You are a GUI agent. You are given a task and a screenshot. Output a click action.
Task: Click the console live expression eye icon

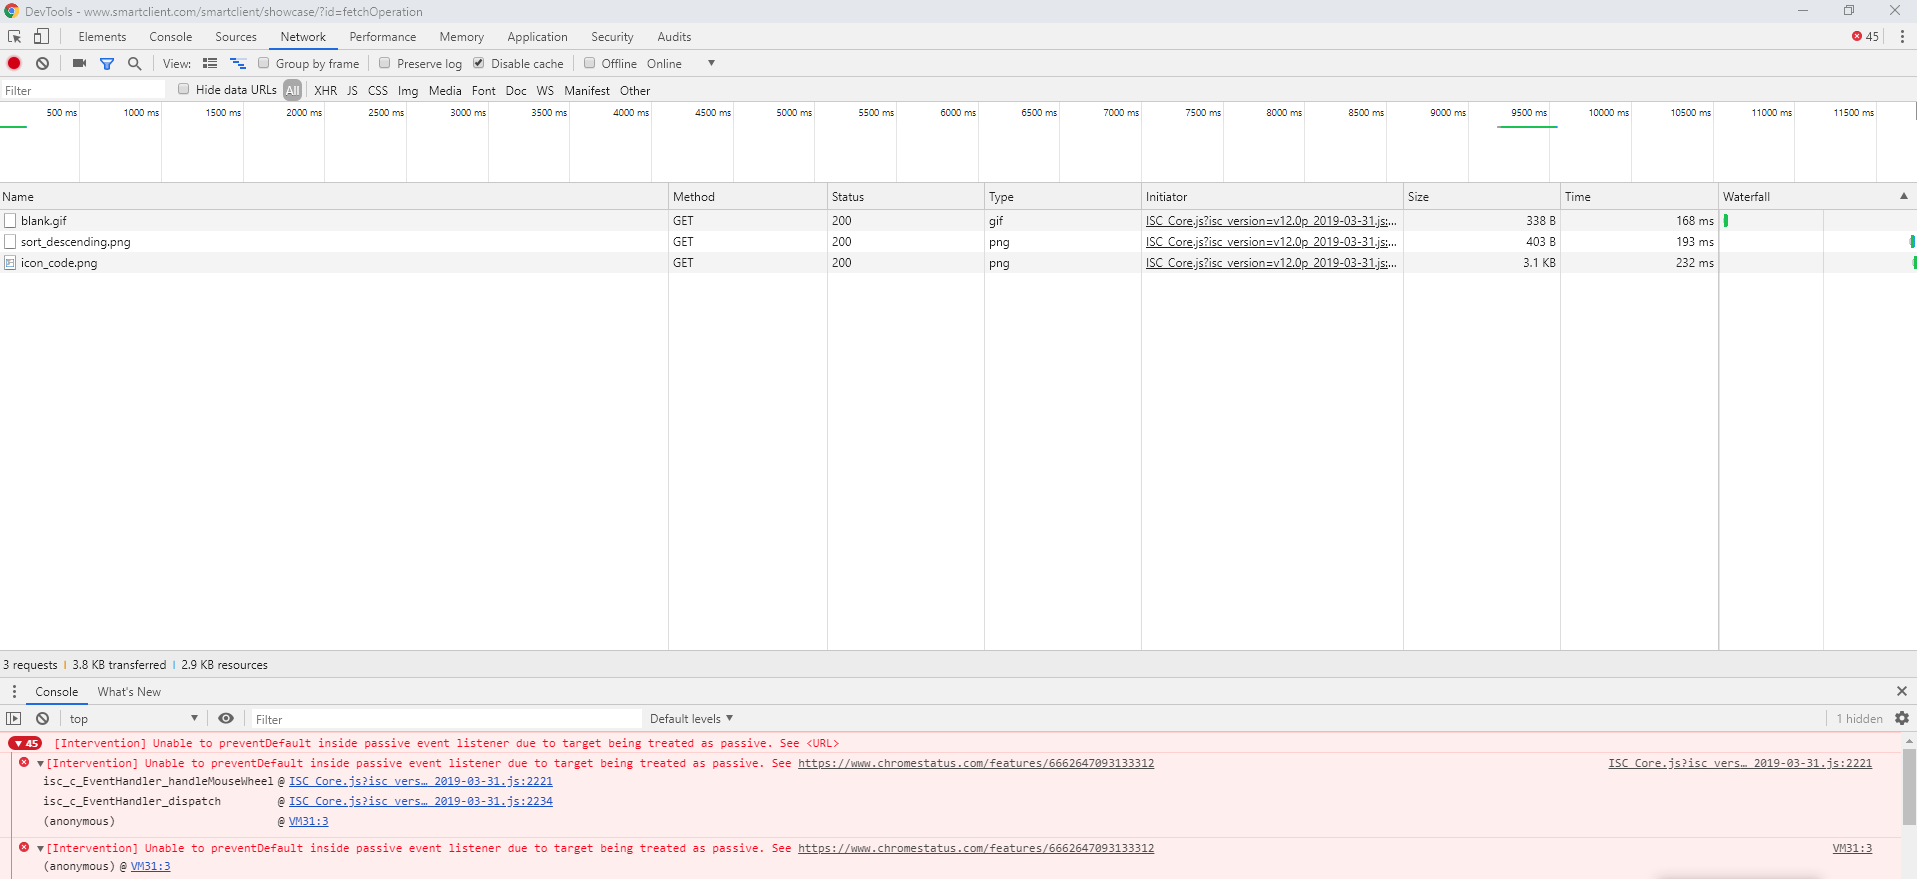tap(226, 718)
